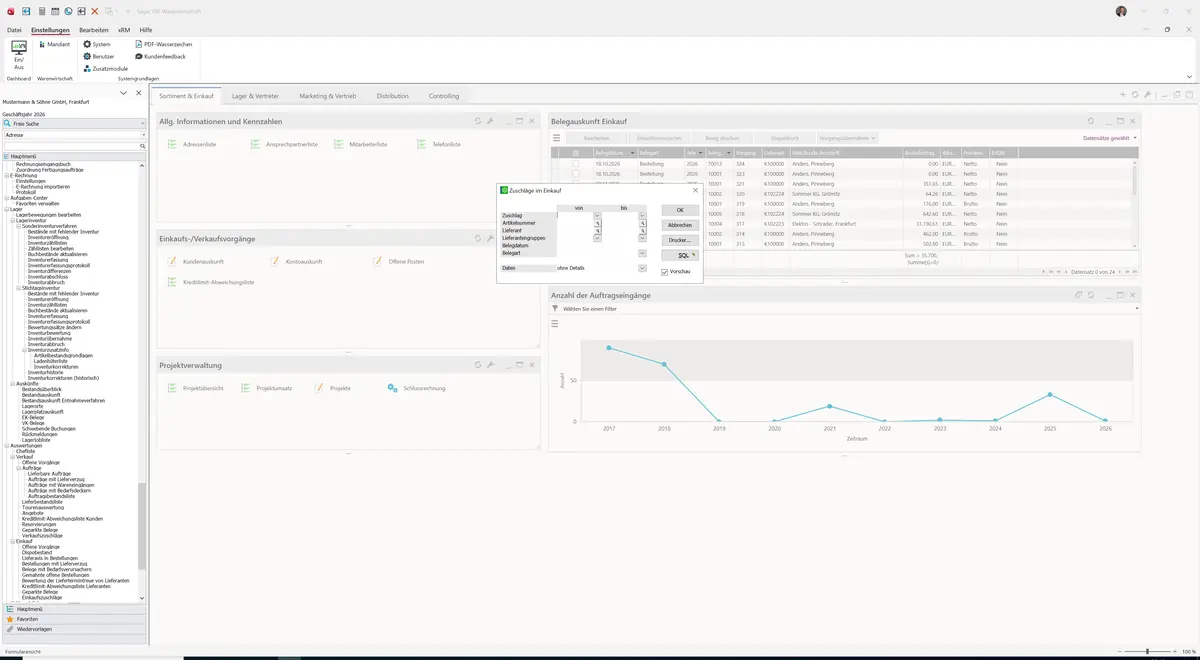Open Kundenfeedback in the ribbon
Viewport: 1200px width, 660px height.
click(160, 56)
